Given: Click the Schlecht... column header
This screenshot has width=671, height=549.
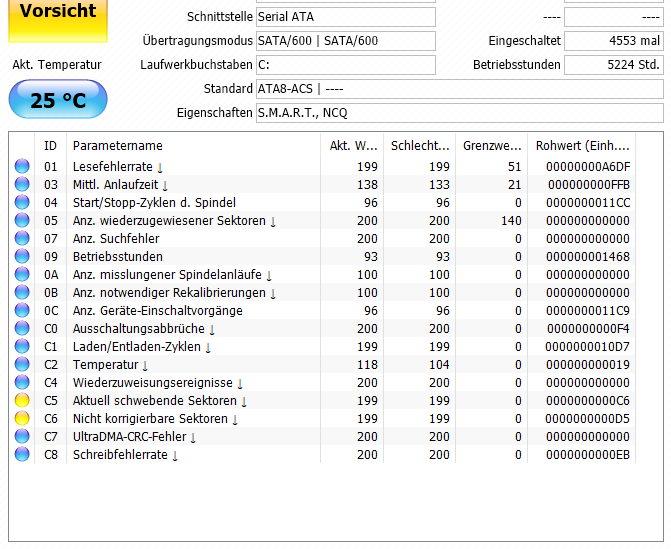Looking at the screenshot, I should pyautogui.click(x=420, y=145).
